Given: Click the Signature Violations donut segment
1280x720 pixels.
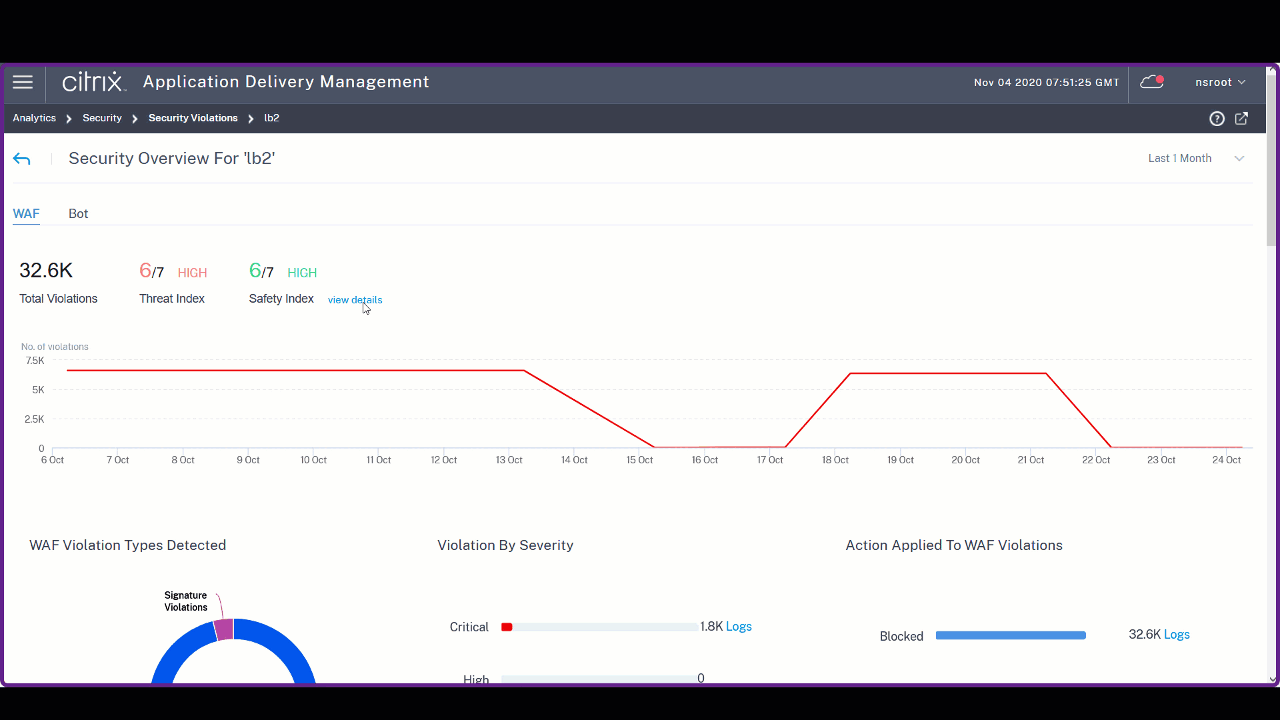Looking at the screenshot, I should [x=224, y=629].
